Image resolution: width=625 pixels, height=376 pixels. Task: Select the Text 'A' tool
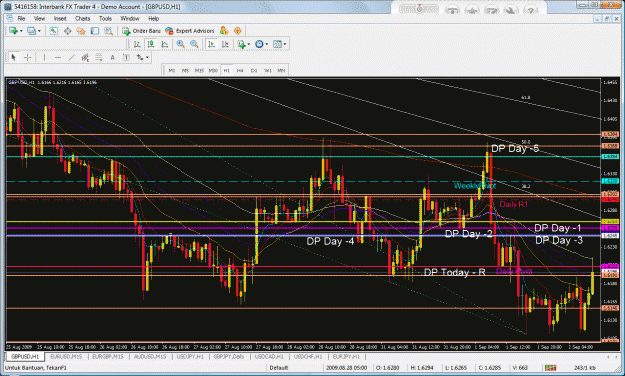[112, 58]
